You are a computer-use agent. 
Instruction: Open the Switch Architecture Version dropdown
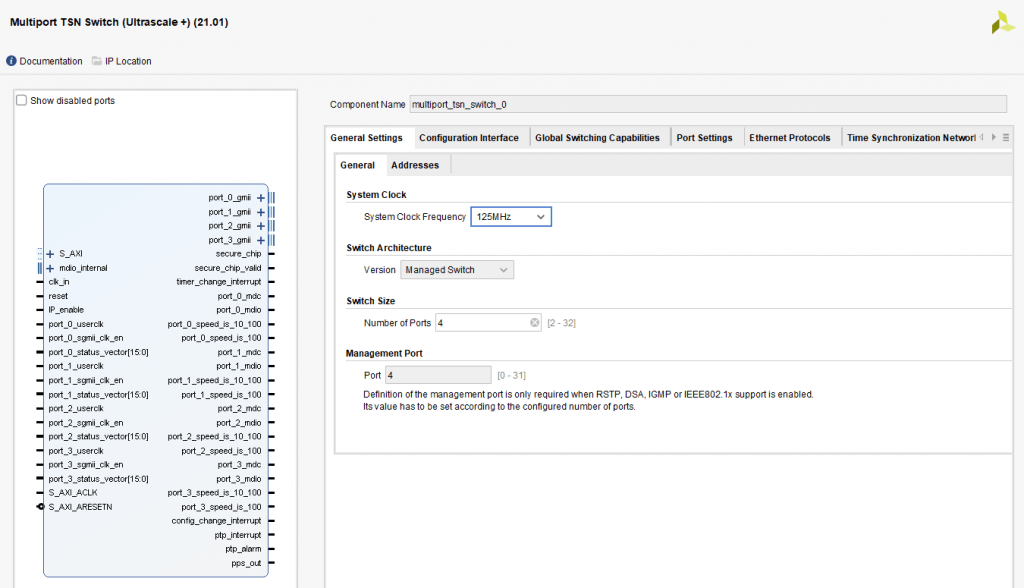click(x=457, y=270)
